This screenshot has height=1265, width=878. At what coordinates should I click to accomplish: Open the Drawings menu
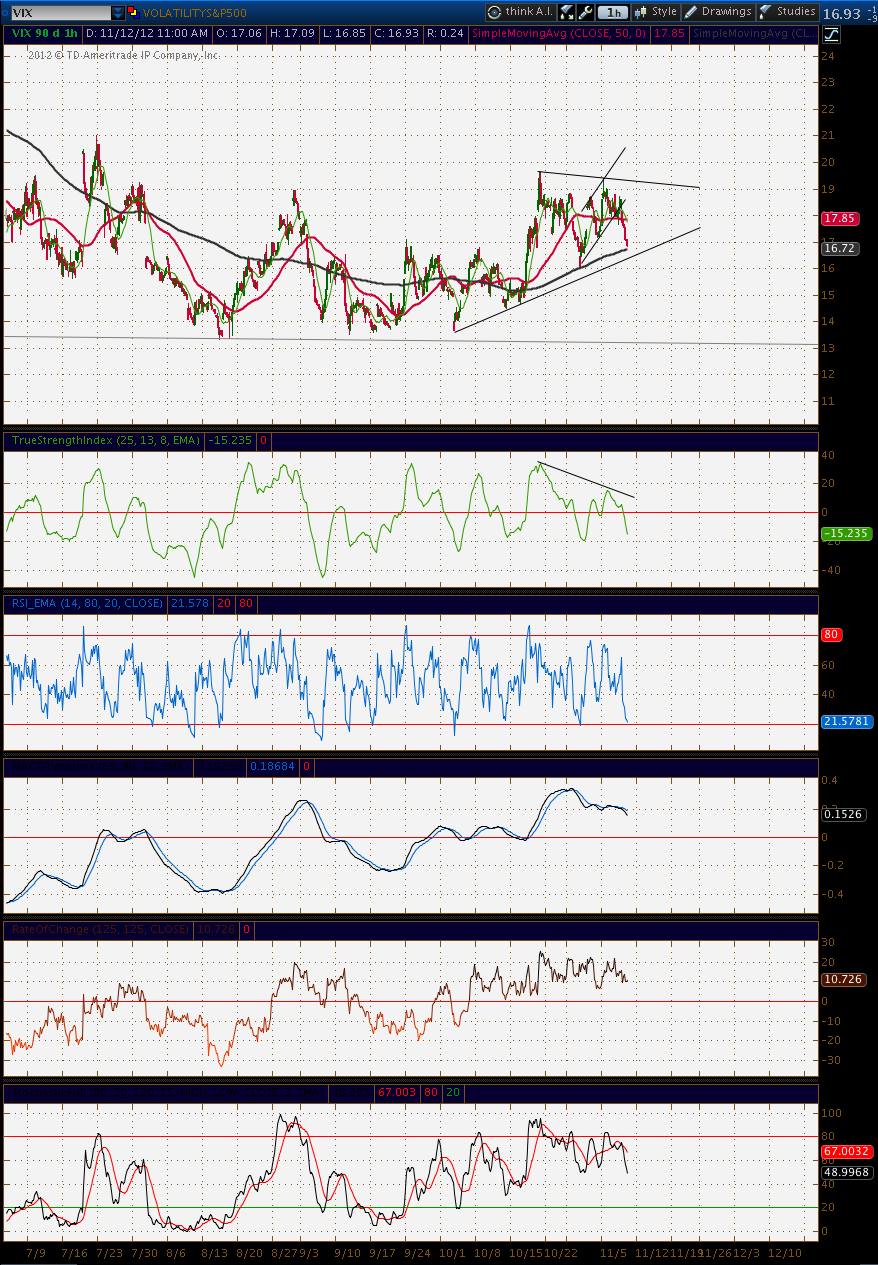pyautogui.click(x=718, y=12)
